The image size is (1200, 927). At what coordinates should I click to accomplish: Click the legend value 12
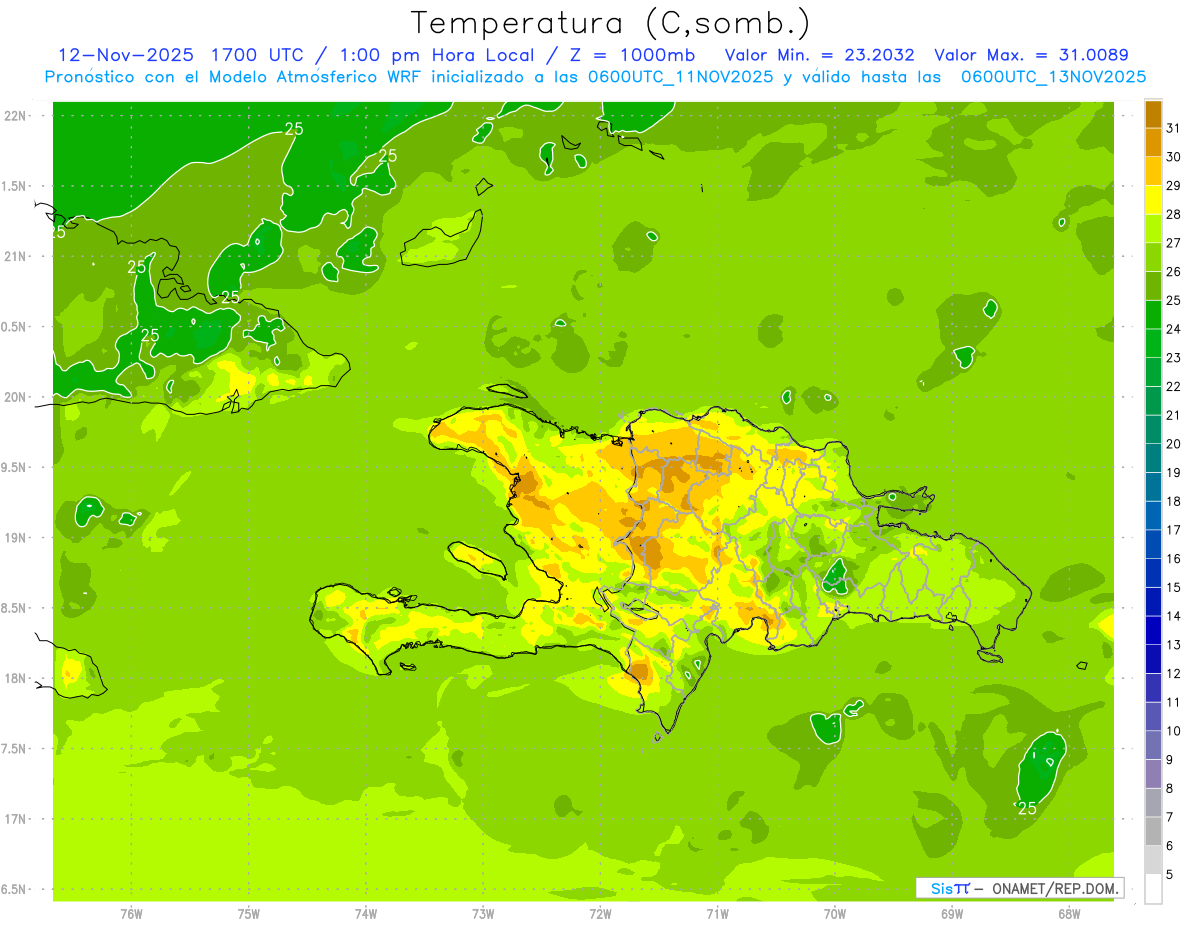coord(1173,674)
